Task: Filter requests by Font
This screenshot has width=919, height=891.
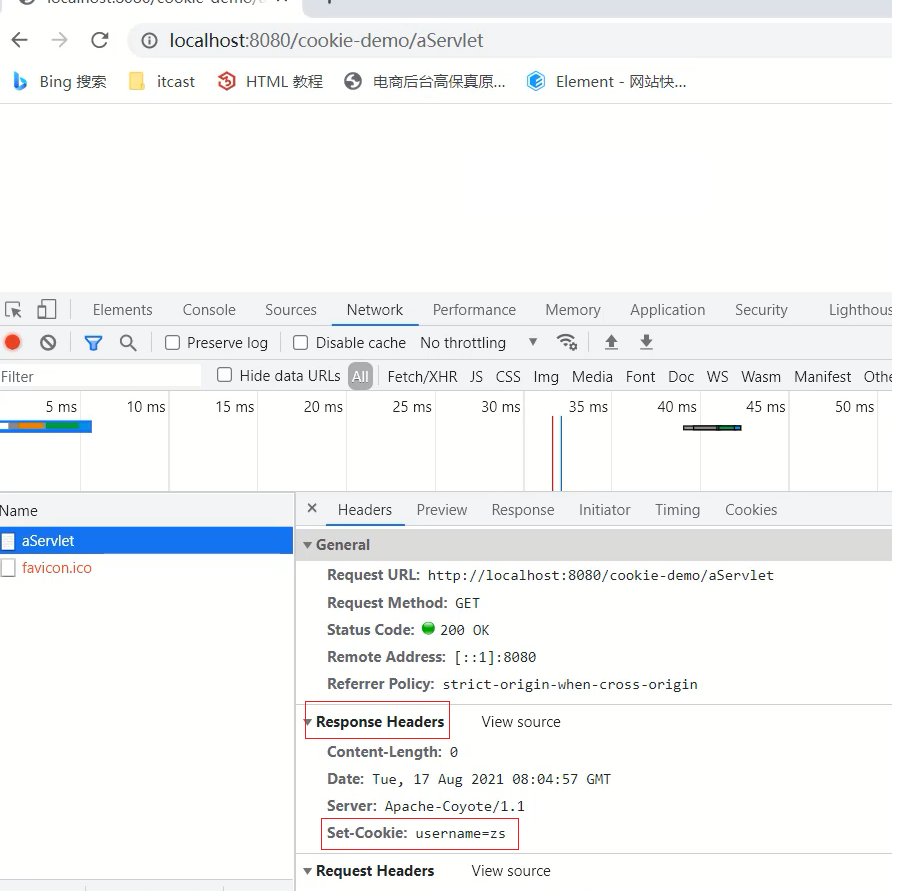Action: pyautogui.click(x=640, y=376)
